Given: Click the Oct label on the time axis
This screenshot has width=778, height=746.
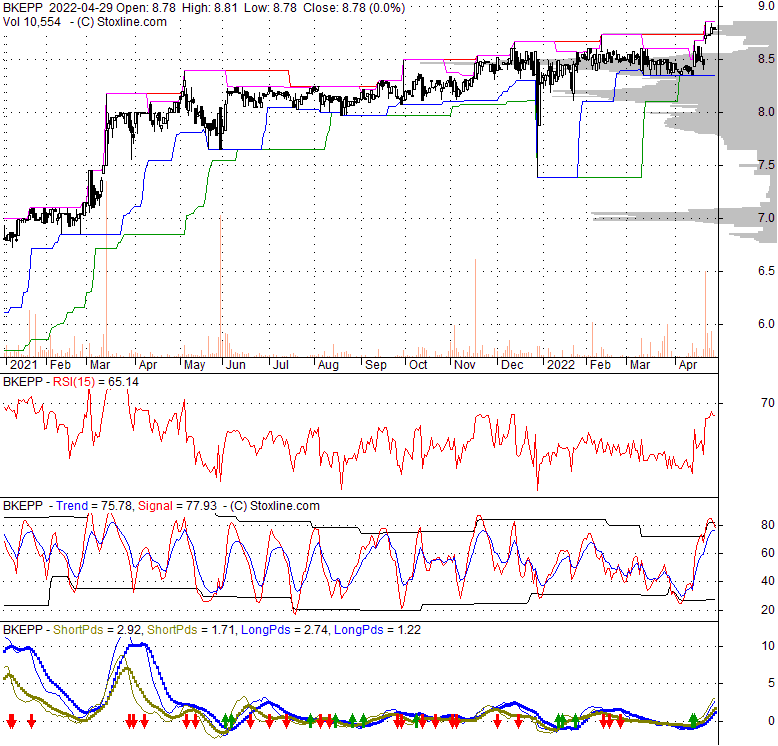Looking at the screenshot, I should (x=418, y=365).
